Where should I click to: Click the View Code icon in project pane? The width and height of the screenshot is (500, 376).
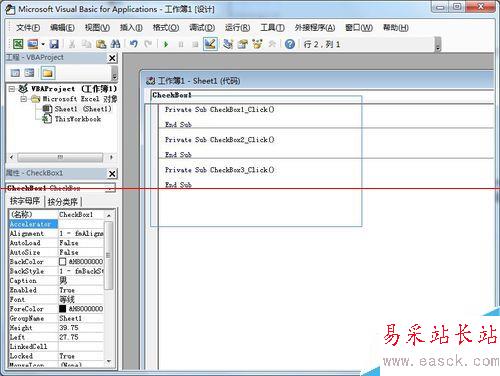[x=15, y=73]
